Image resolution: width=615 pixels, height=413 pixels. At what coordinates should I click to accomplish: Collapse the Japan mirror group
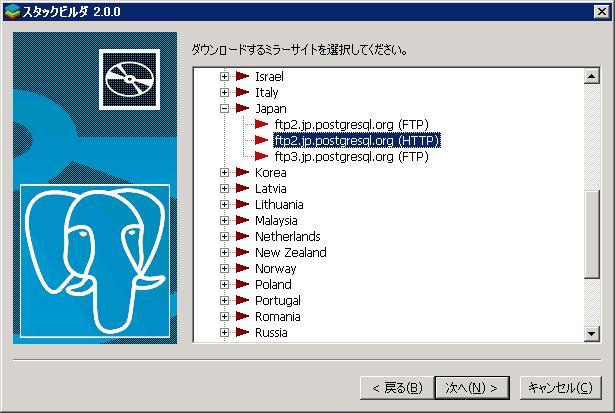click(x=224, y=109)
